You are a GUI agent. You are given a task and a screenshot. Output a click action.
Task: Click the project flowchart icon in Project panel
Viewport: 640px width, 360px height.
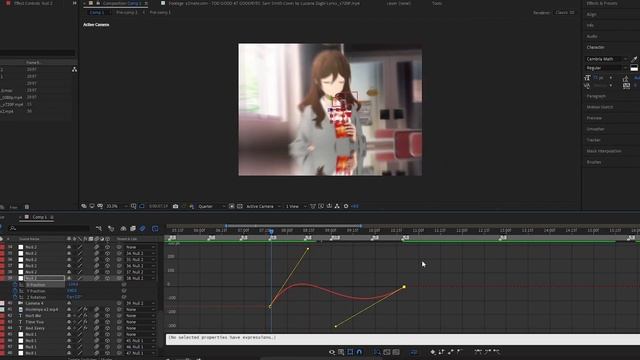click(74, 70)
